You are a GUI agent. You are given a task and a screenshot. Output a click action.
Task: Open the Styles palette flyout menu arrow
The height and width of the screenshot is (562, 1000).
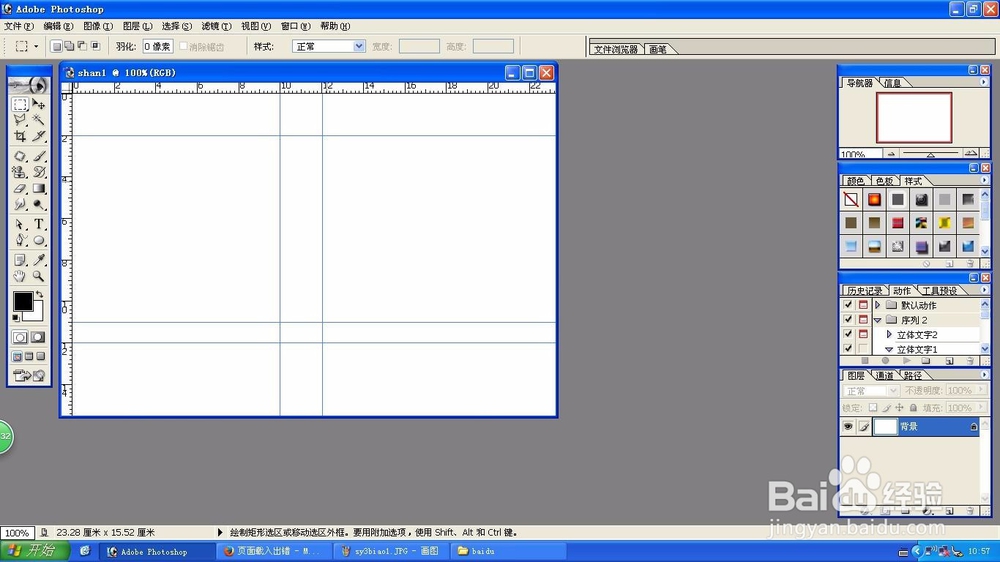(x=984, y=180)
